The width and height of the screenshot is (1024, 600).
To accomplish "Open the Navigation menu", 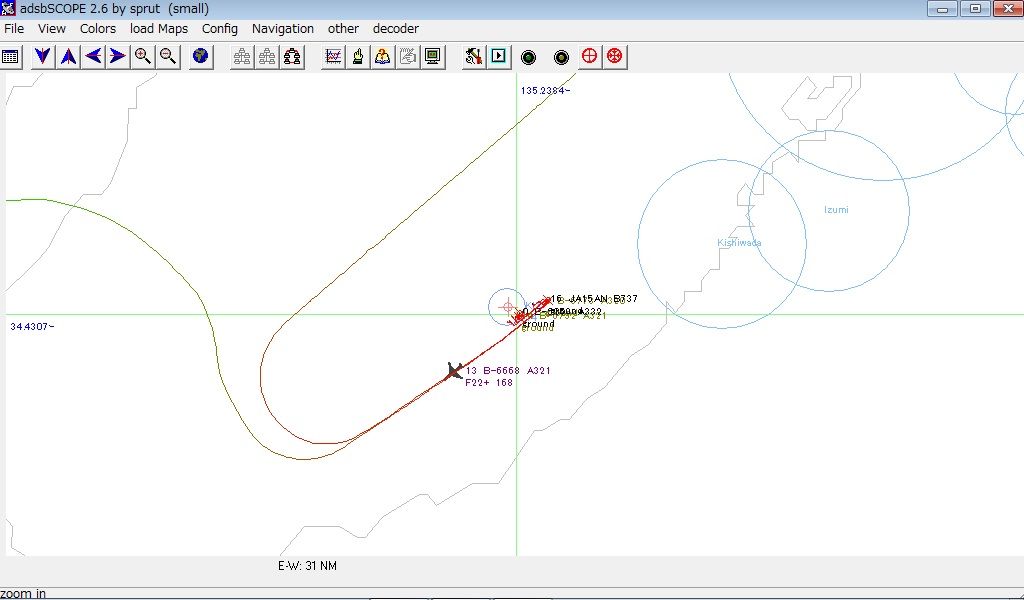I will click(x=283, y=28).
